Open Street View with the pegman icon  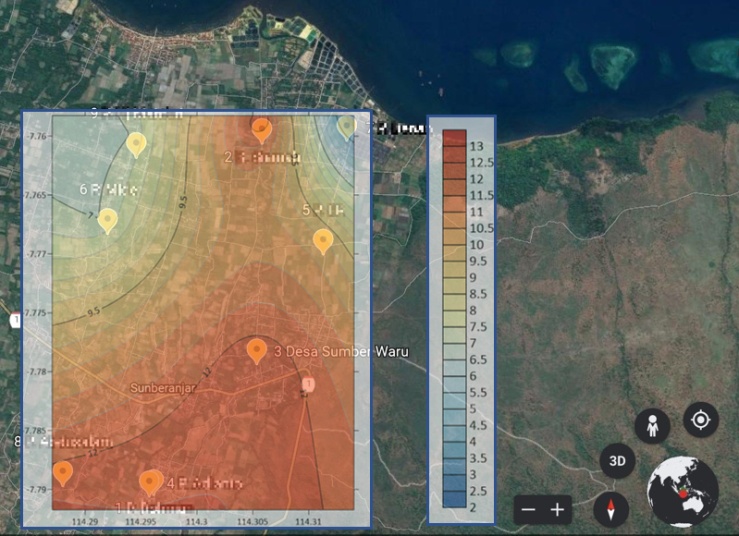pos(652,426)
